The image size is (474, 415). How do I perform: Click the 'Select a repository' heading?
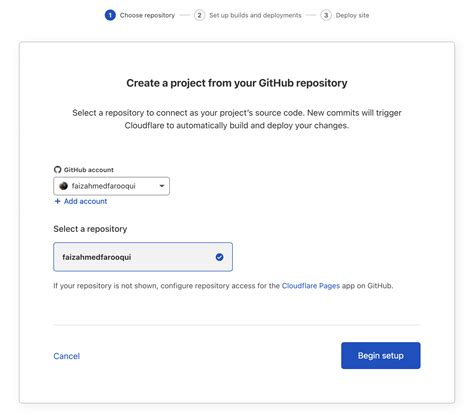90,229
